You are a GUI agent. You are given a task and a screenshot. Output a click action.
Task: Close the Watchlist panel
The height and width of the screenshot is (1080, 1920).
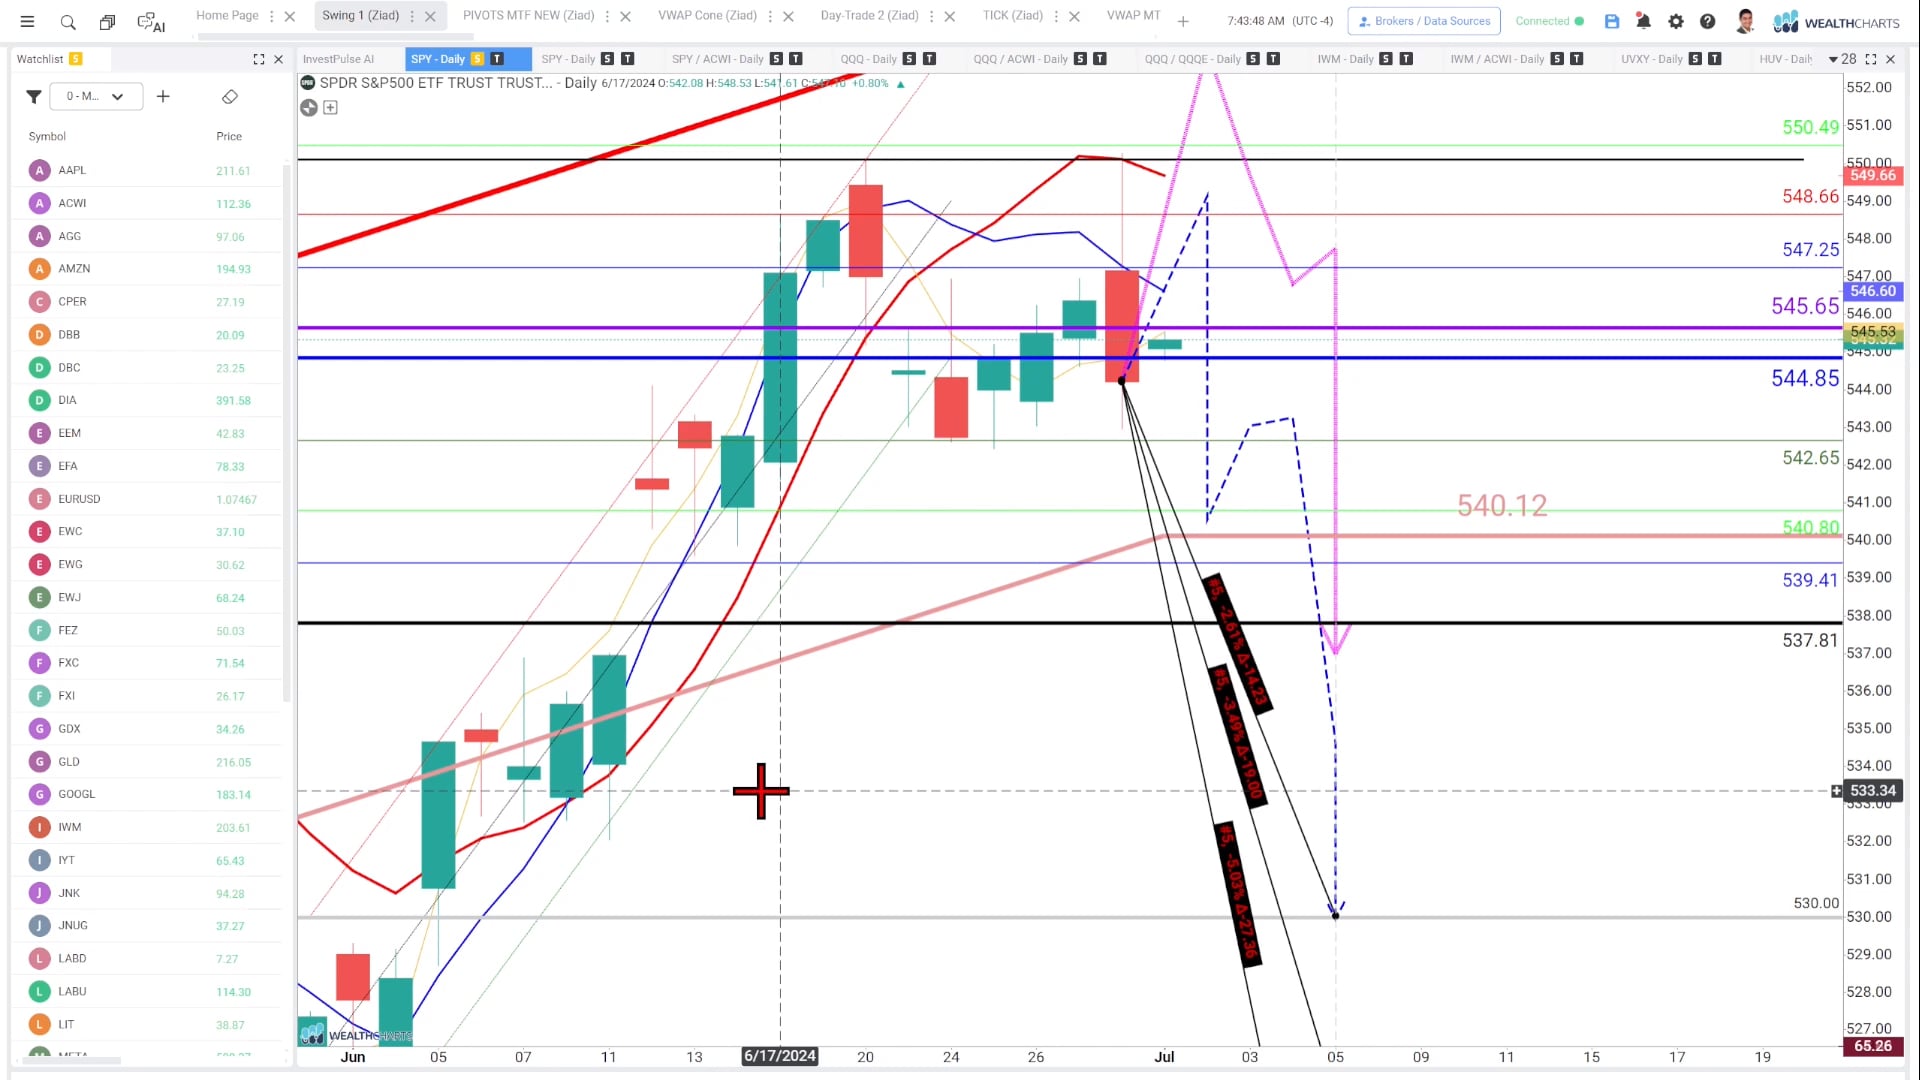[x=279, y=59]
